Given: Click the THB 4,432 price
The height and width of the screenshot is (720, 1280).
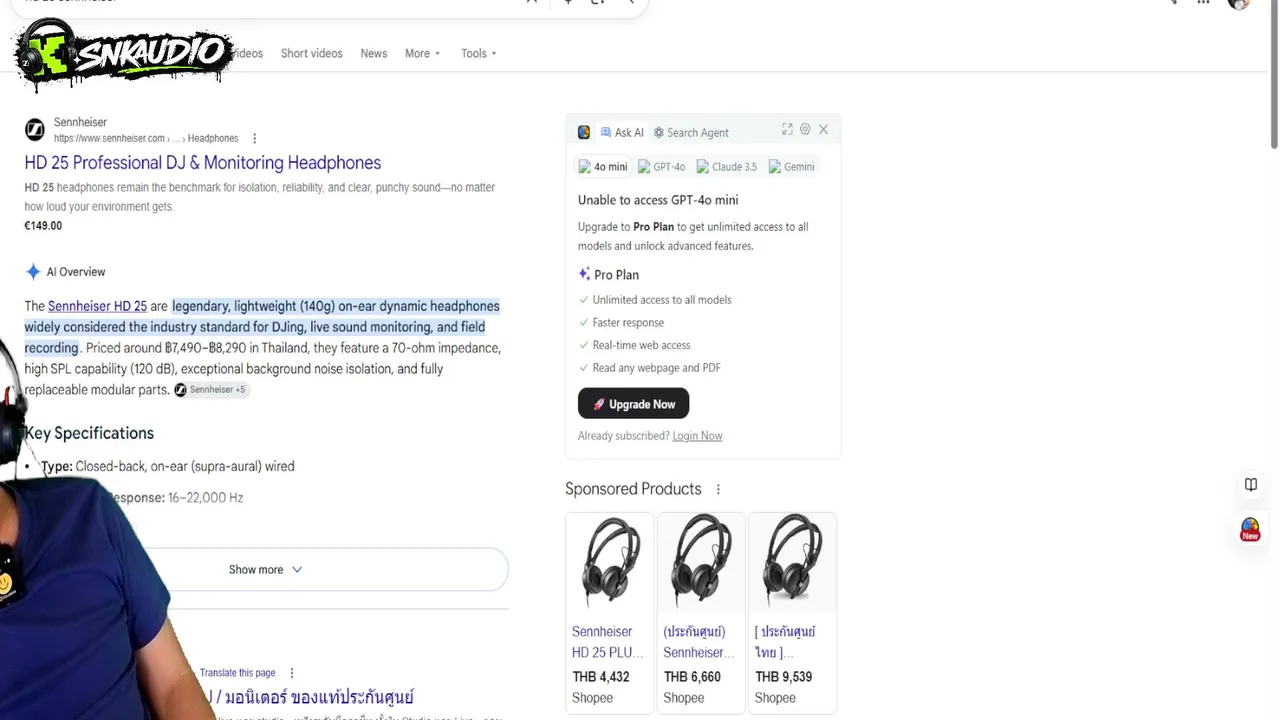Looking at the screenshot, I should [601, 677].
